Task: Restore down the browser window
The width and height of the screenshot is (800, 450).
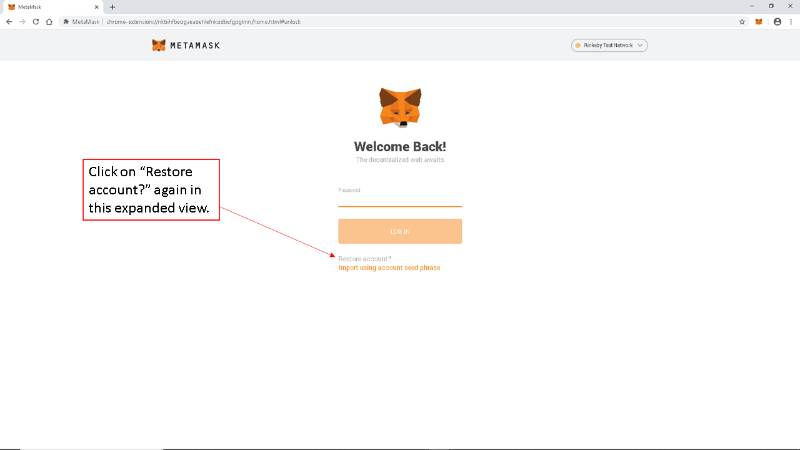Action: point(771,6)
